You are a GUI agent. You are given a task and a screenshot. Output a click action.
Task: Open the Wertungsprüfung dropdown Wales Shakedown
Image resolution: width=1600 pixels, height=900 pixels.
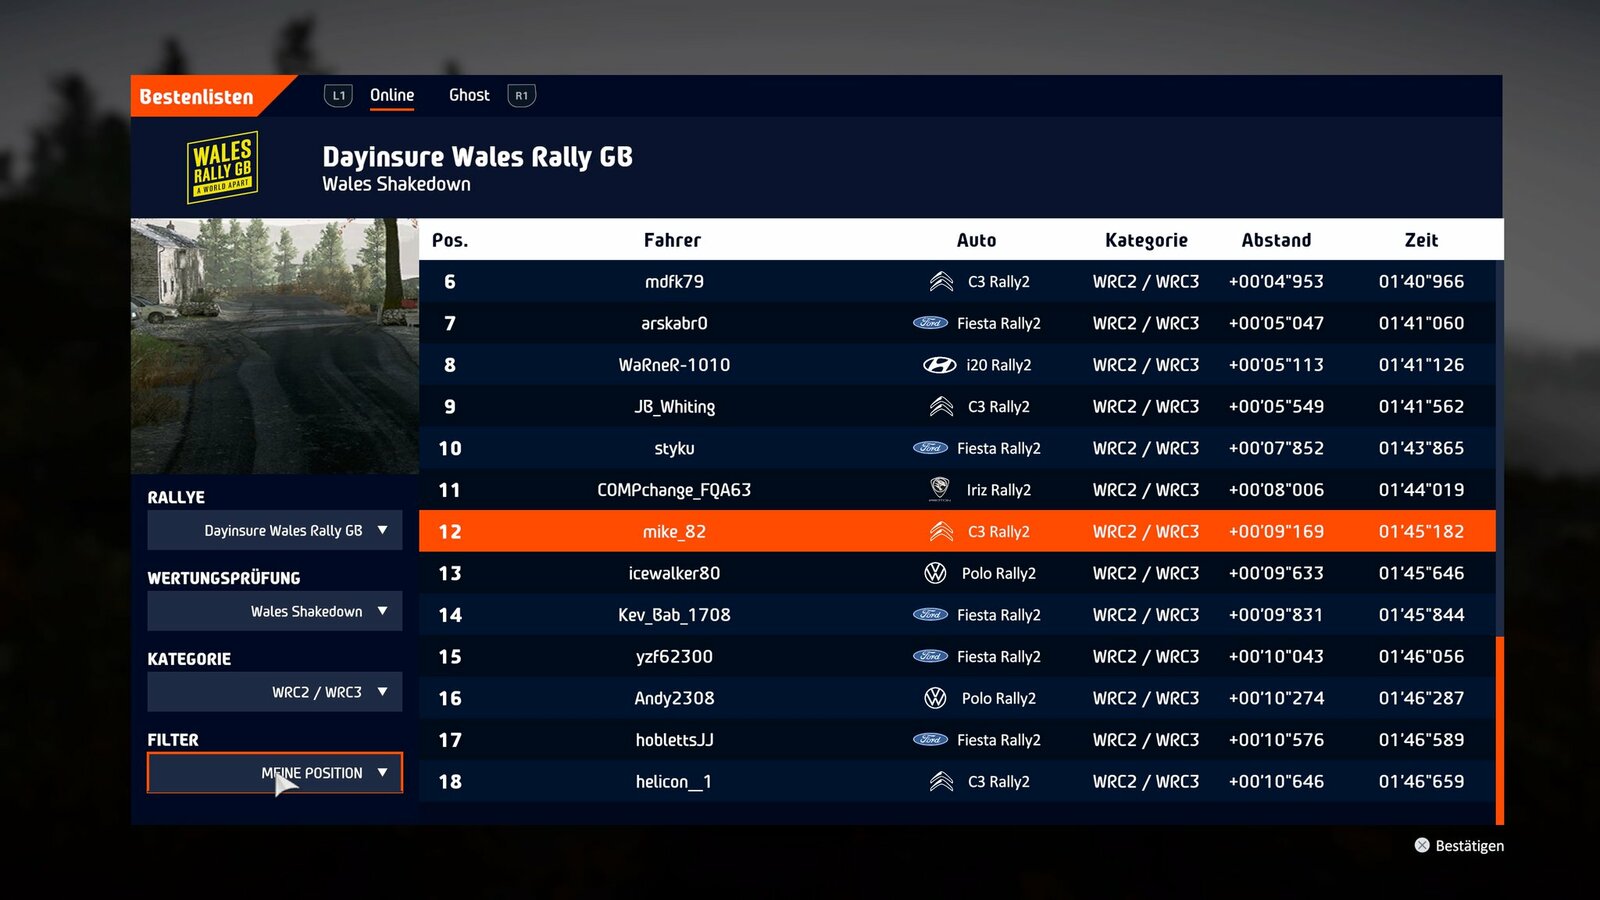tap(275, 612)
